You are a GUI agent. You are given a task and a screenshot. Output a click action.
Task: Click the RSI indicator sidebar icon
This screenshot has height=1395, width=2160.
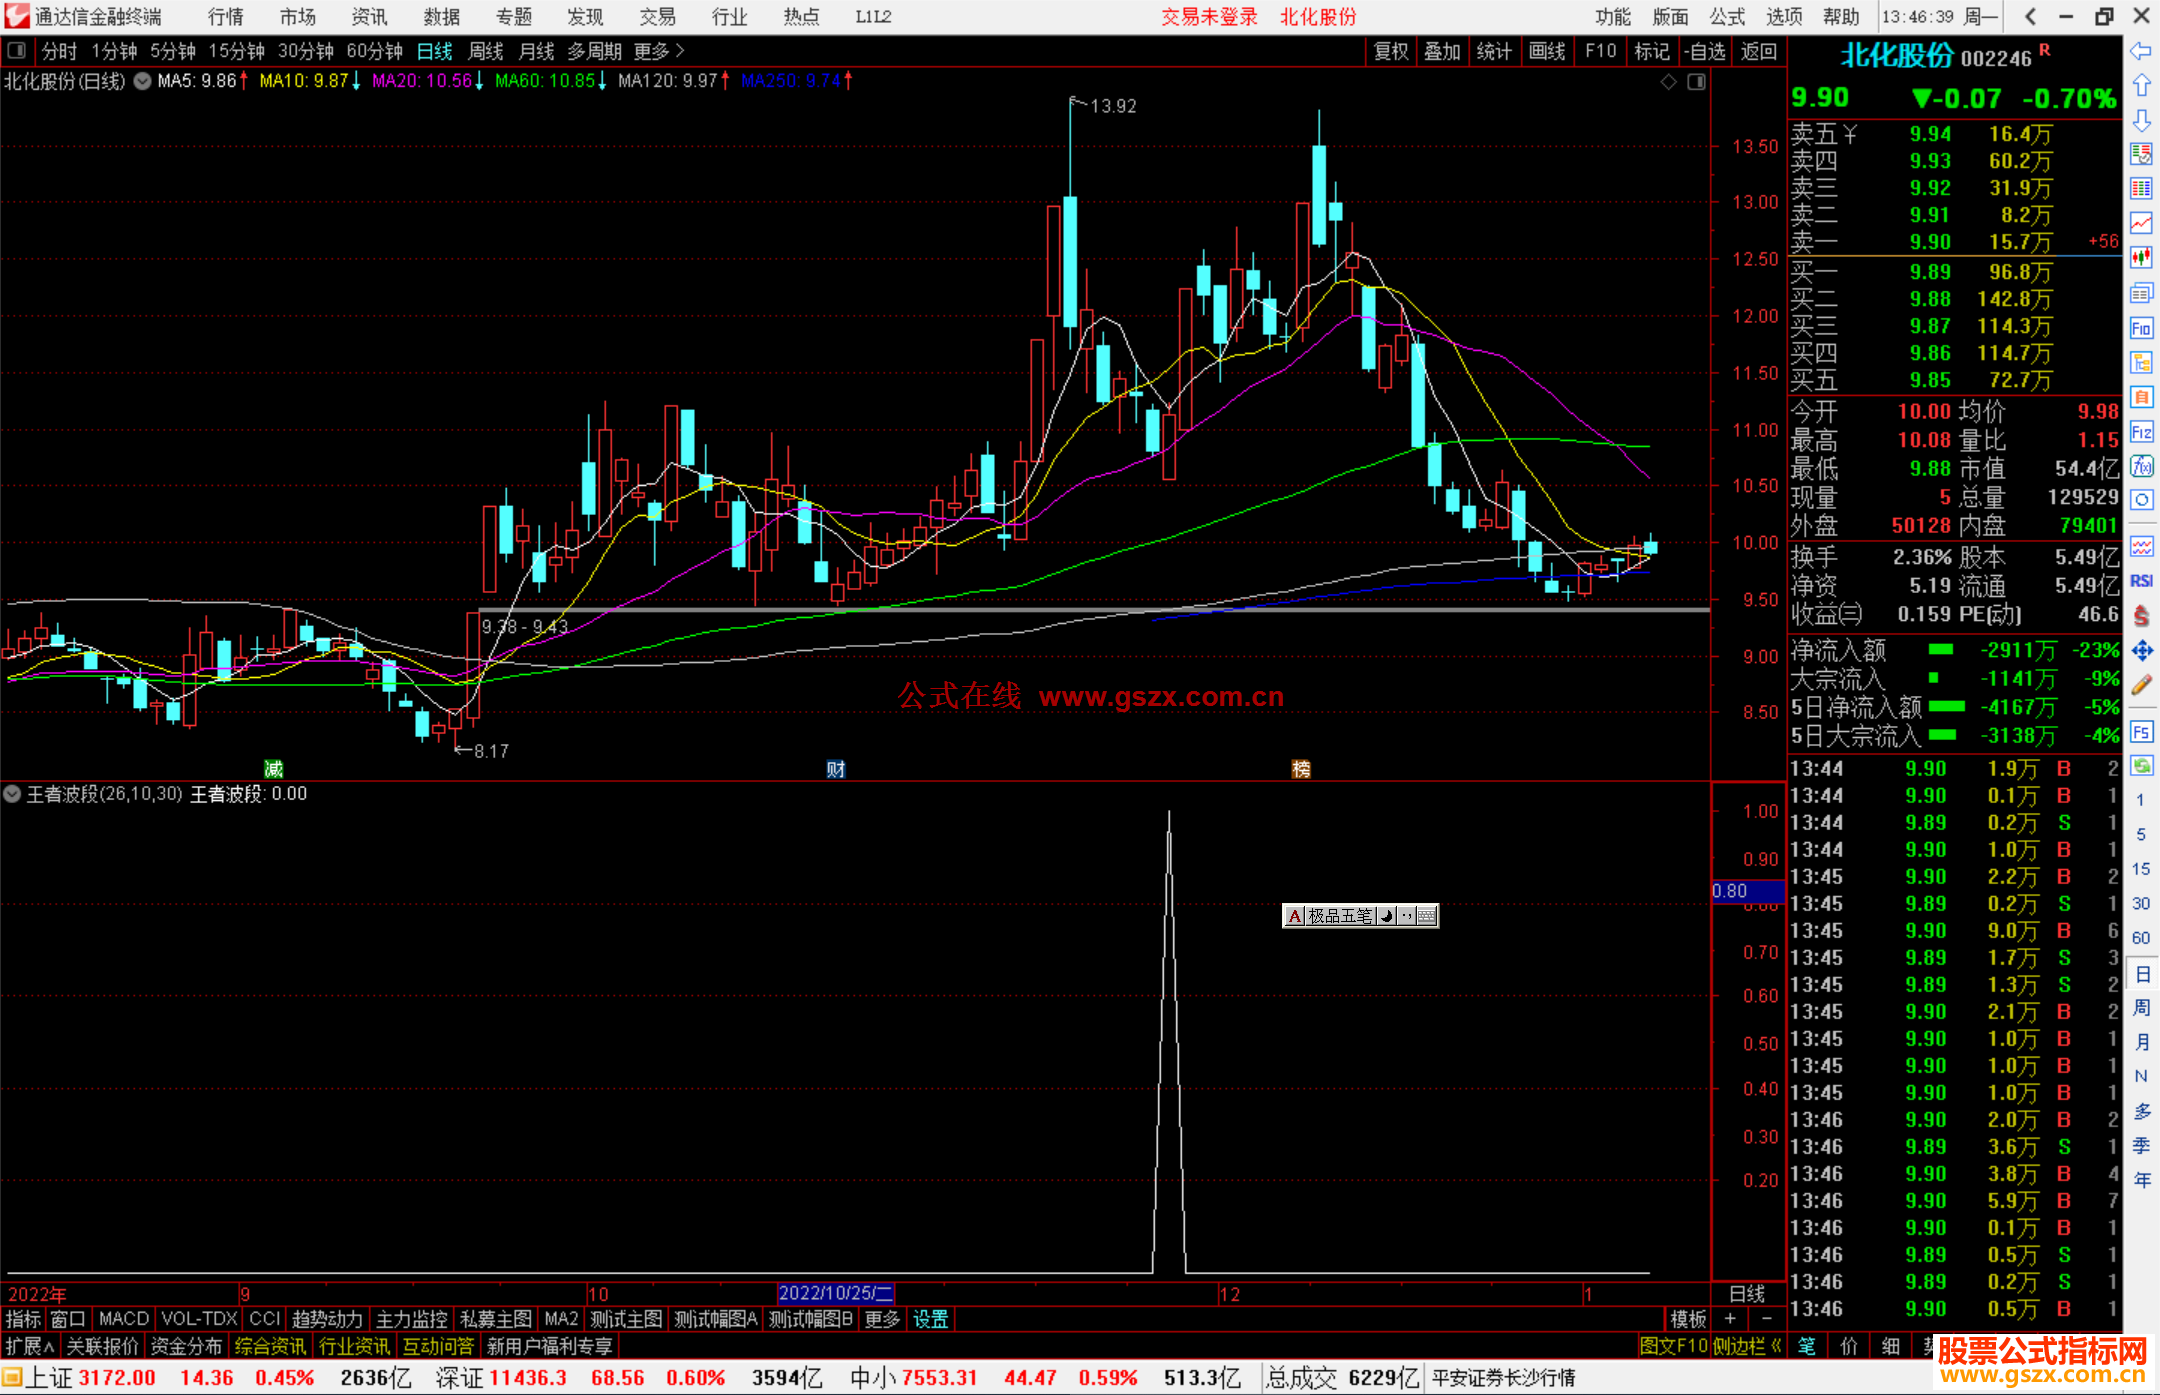(2141, 581)
